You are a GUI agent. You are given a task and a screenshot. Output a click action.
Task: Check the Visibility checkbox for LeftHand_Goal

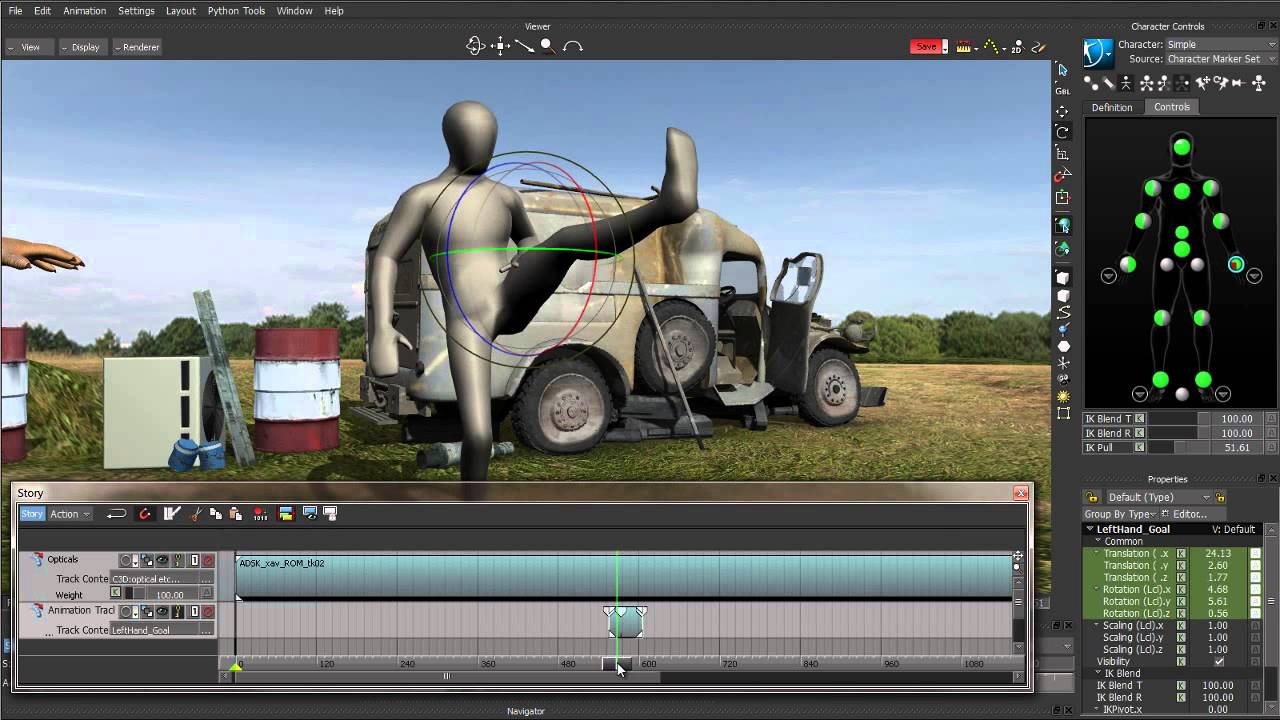point(1219,661)
